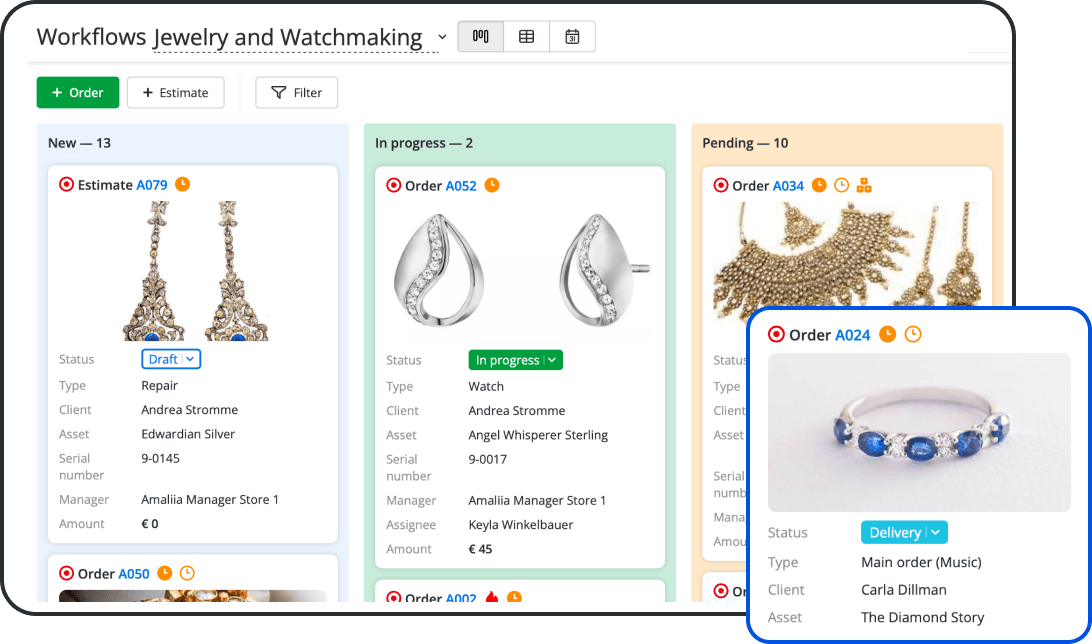The width and height of the screenshot is (1092, 644).
Task: Click the subtasks icon on Order A034
Action: [865, 185]
